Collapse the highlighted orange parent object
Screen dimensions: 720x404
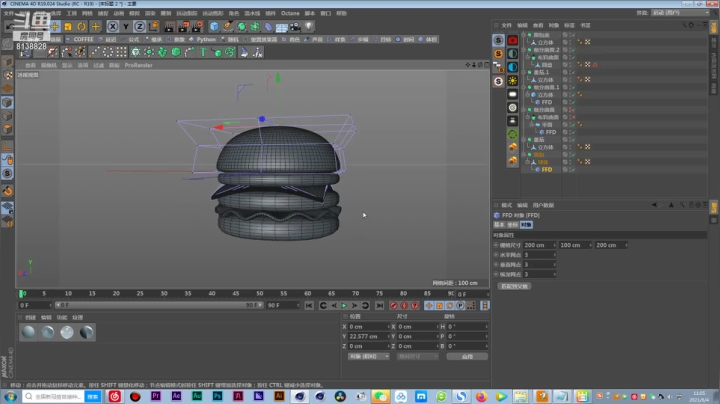tap(524, 155)
